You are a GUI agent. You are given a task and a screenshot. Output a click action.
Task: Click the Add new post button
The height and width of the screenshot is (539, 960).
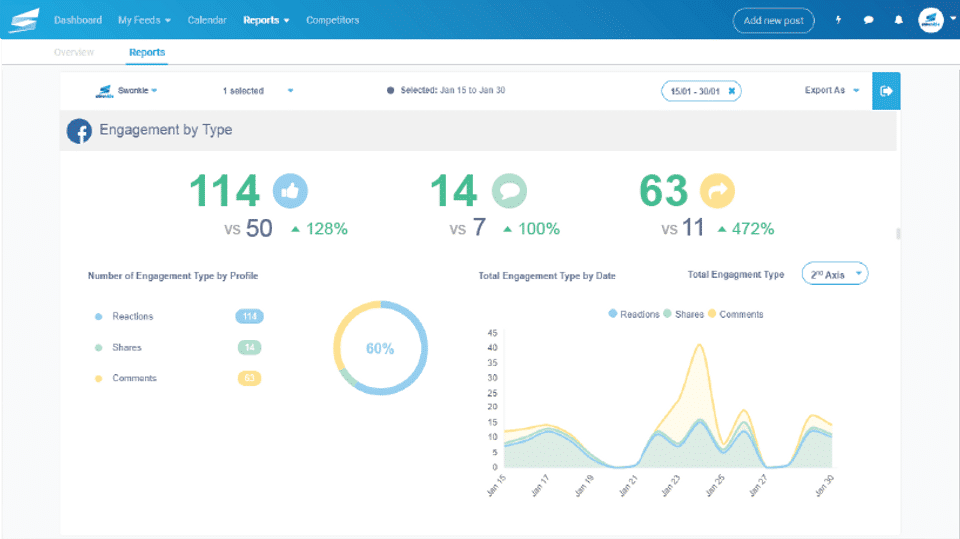773,20
